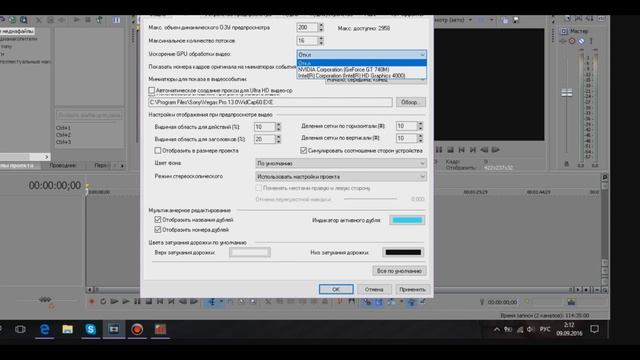Viewport: 640px width, 360px height.
Task: Toggle simulate device aspect ratio checkbox
Action: tap(303, 151)
